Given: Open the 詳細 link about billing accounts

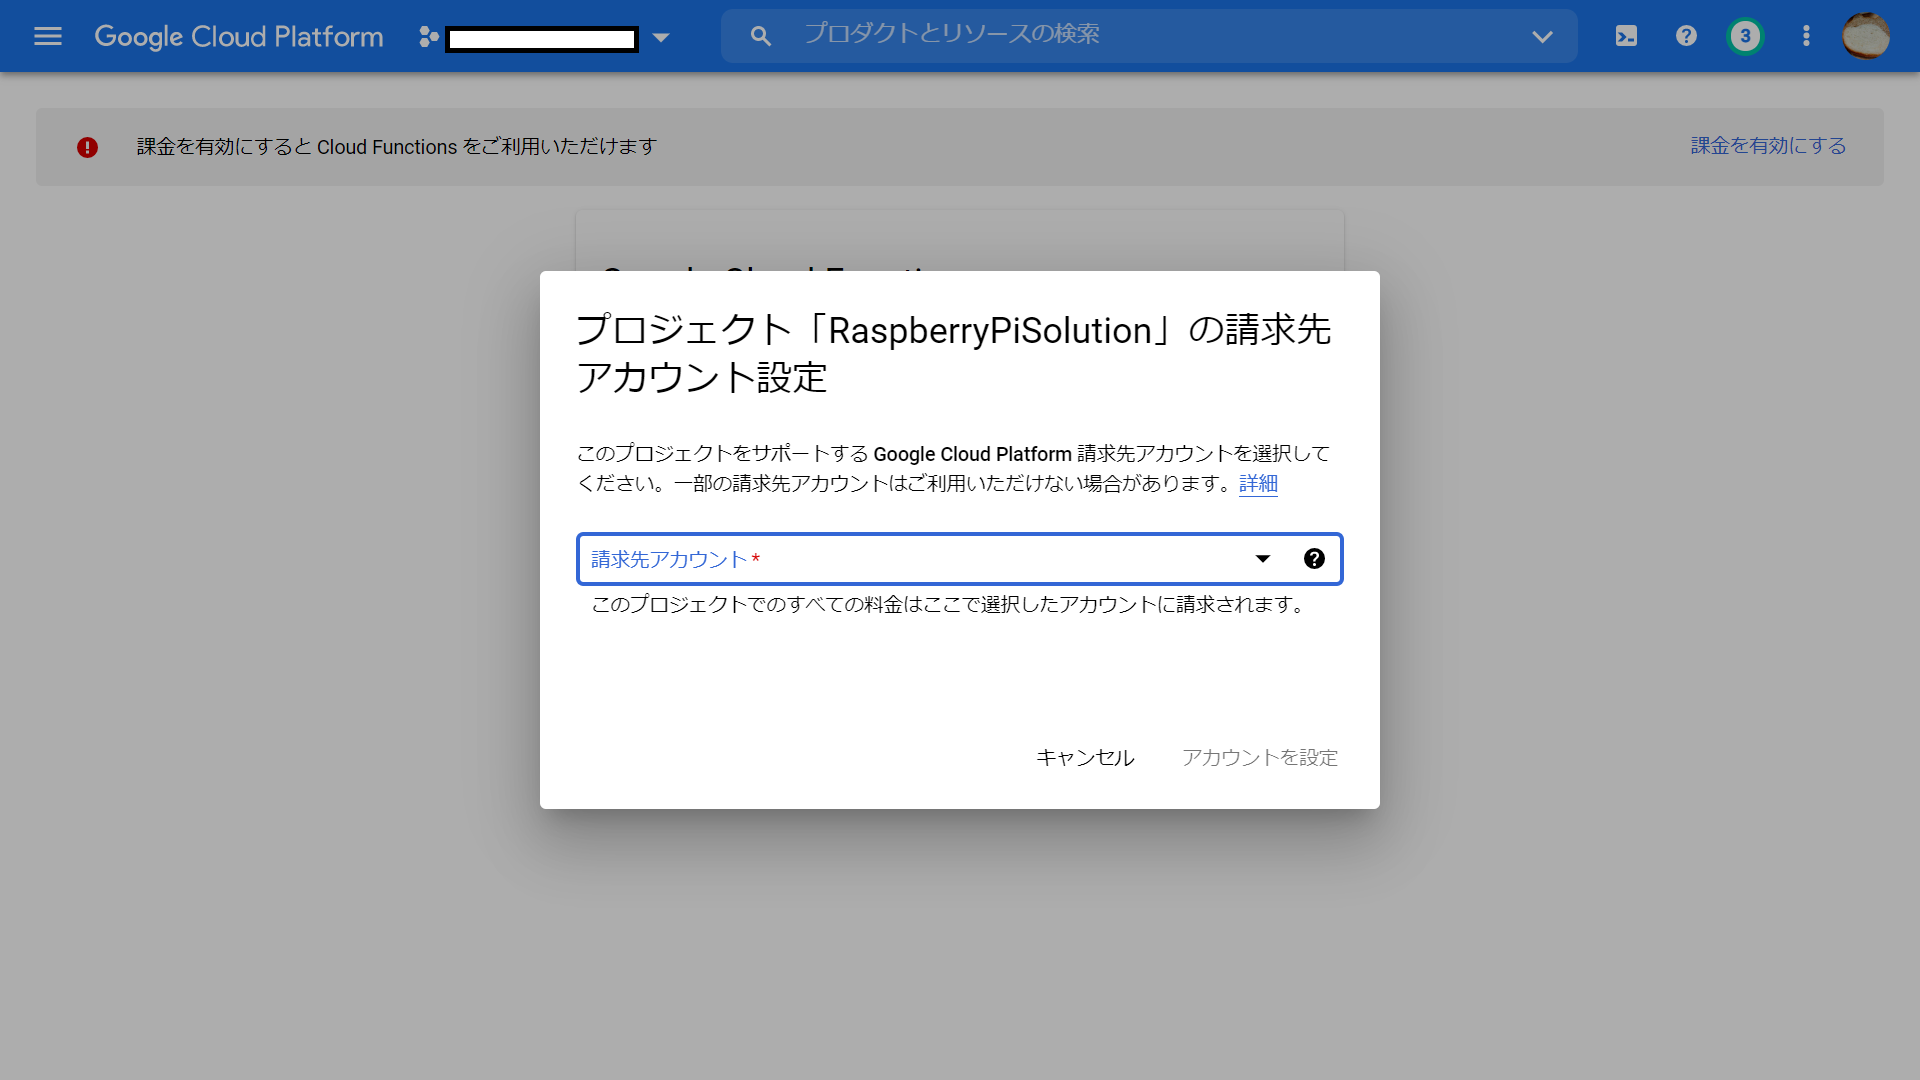Looking at the screenshot, I should click(x=1257, y=483).
